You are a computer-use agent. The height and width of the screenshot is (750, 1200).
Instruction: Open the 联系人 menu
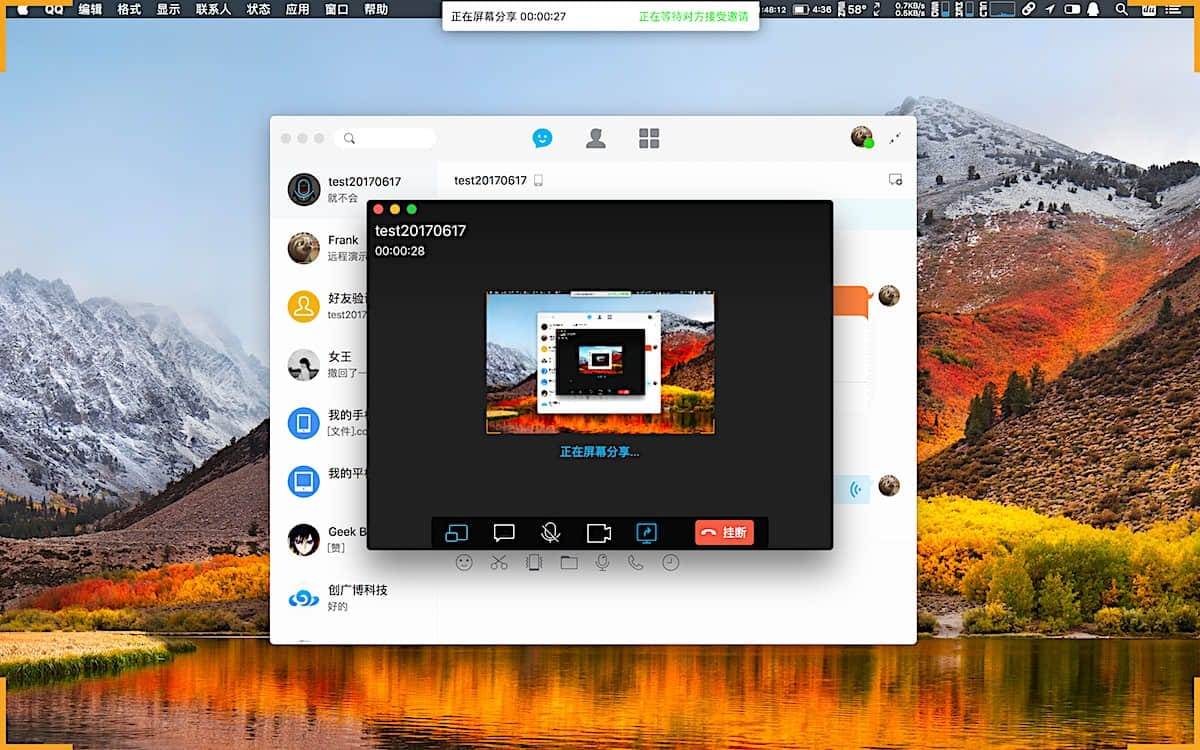point(213,9)
